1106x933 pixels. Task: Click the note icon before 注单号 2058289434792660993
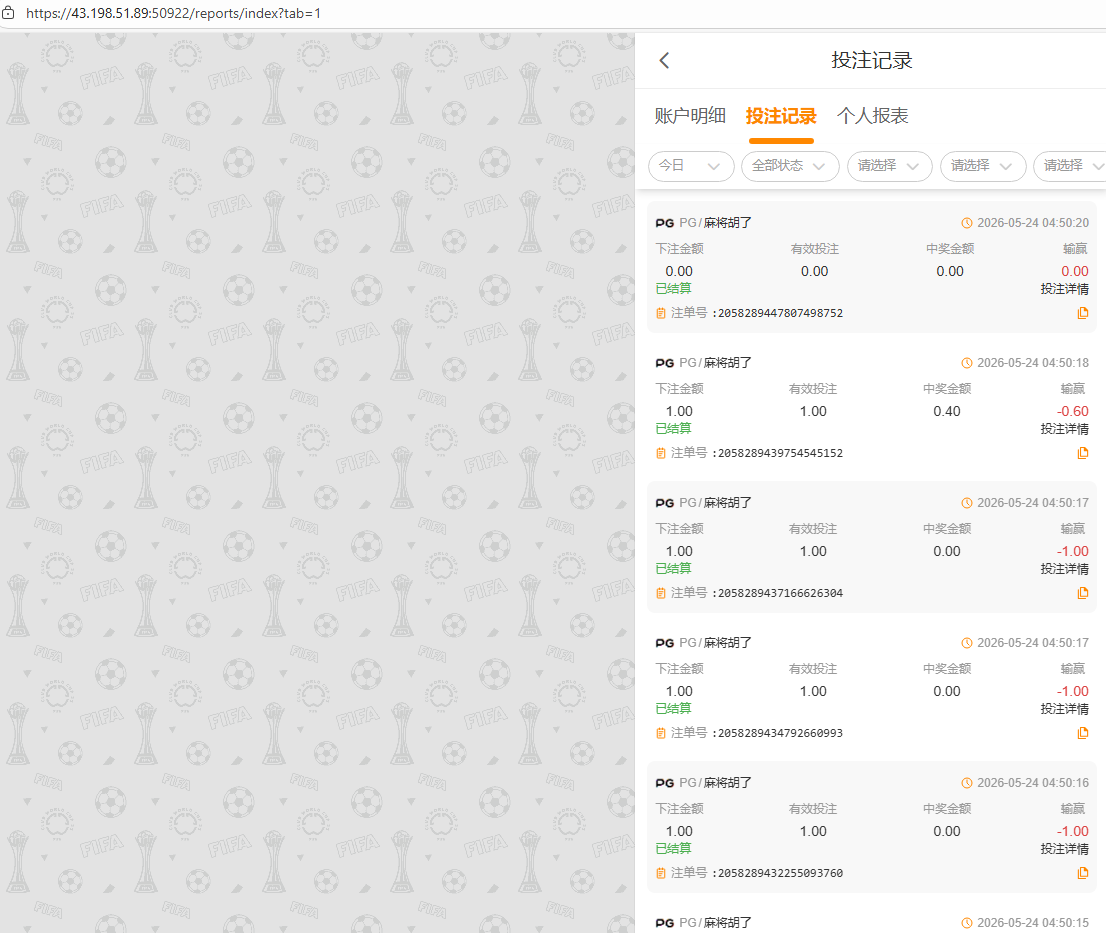click(661, 733)
